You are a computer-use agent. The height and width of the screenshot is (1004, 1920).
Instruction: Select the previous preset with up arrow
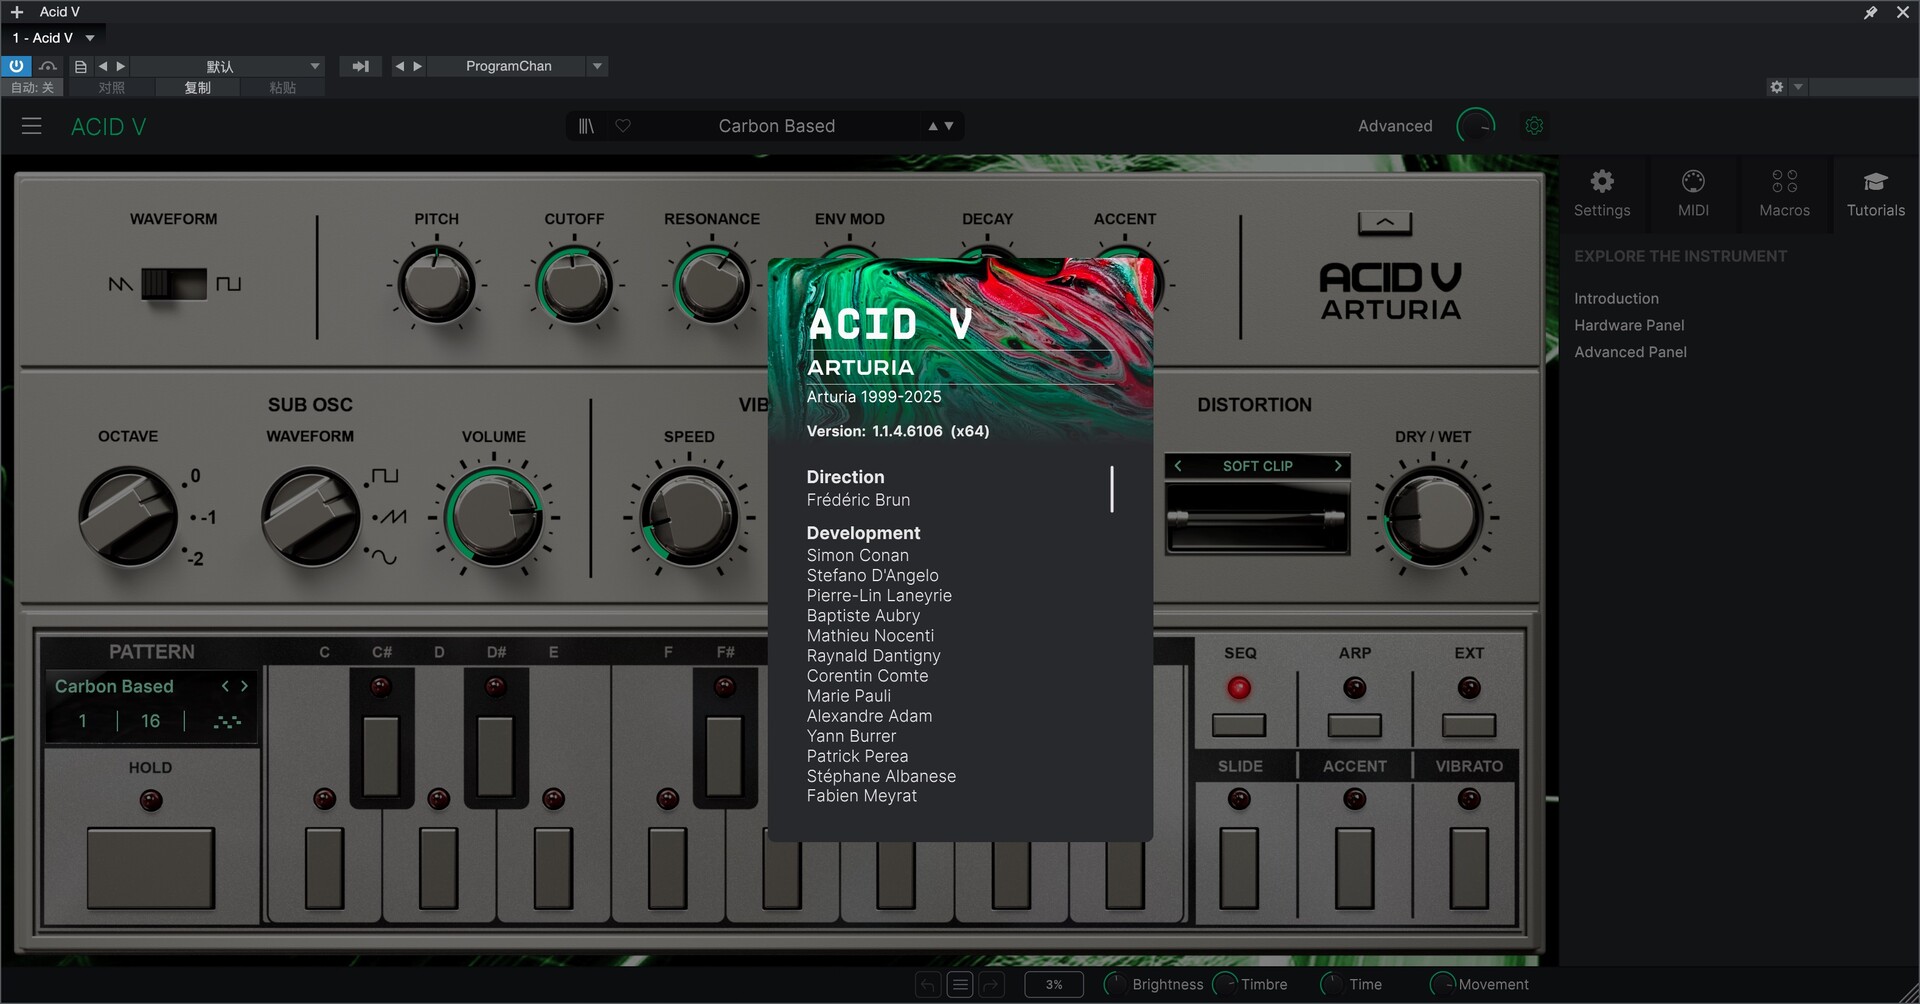pos(933,126)
